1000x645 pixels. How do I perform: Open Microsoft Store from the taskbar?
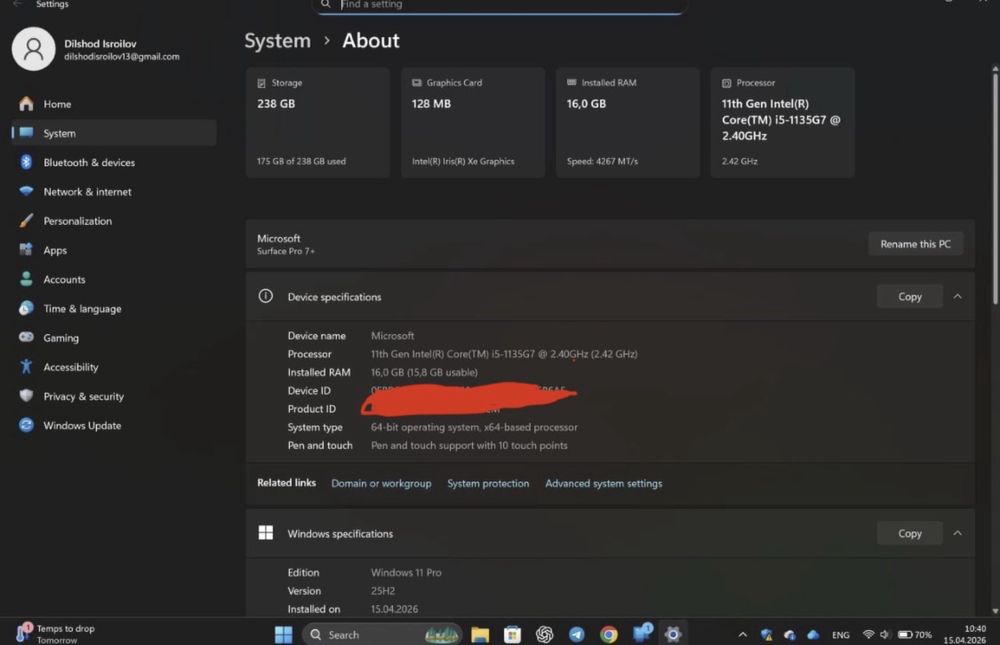click(x=512, y=635)
